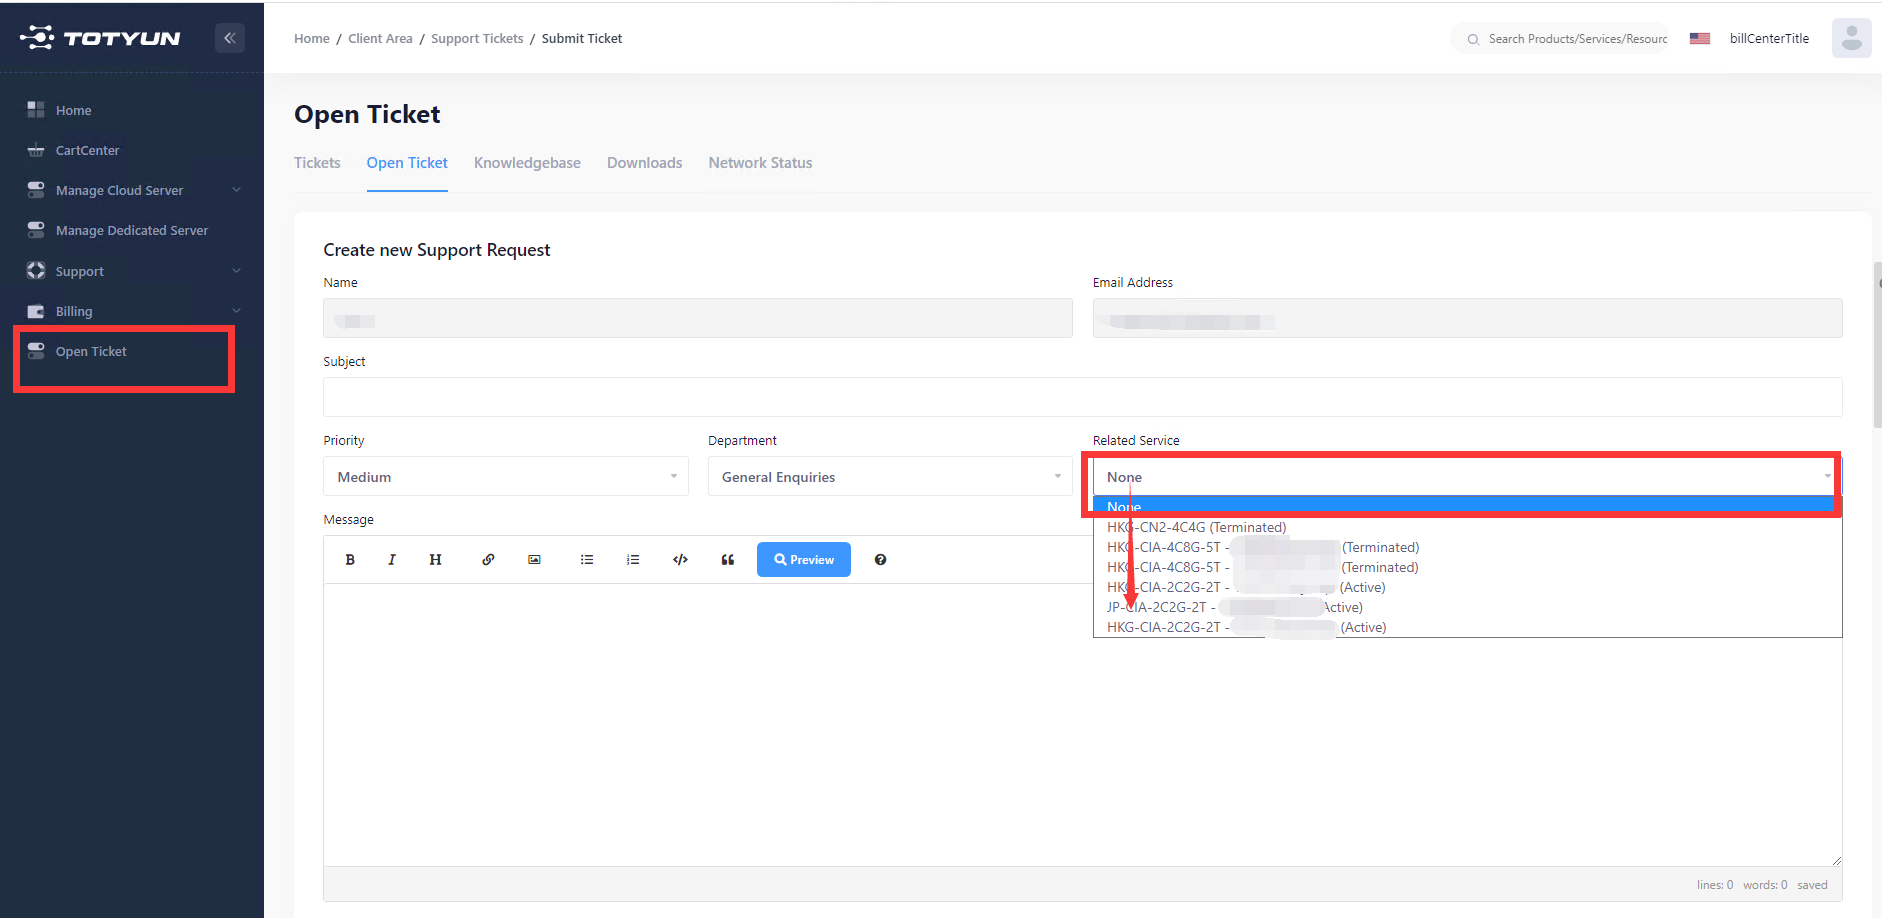The height and width of the screenshot is (918, 1882).
Task: Apply italic formatting in the editor
Action: [392, 560]
